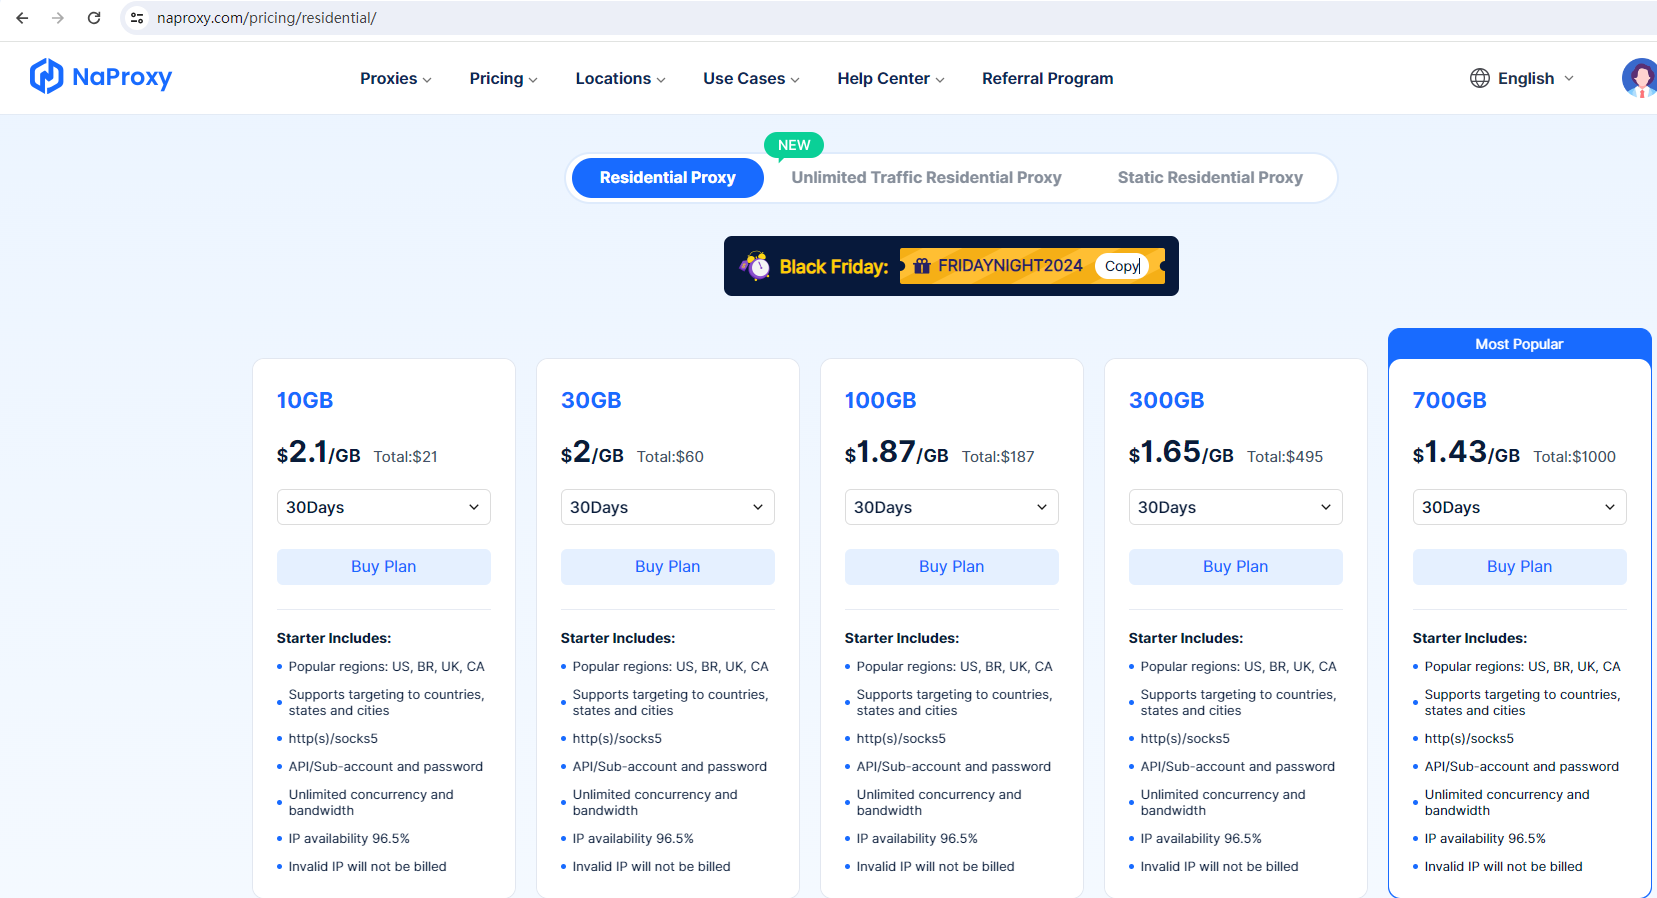Expand the Pricing menu
This screenshot has width=1657, height=898.
(503, 78)
